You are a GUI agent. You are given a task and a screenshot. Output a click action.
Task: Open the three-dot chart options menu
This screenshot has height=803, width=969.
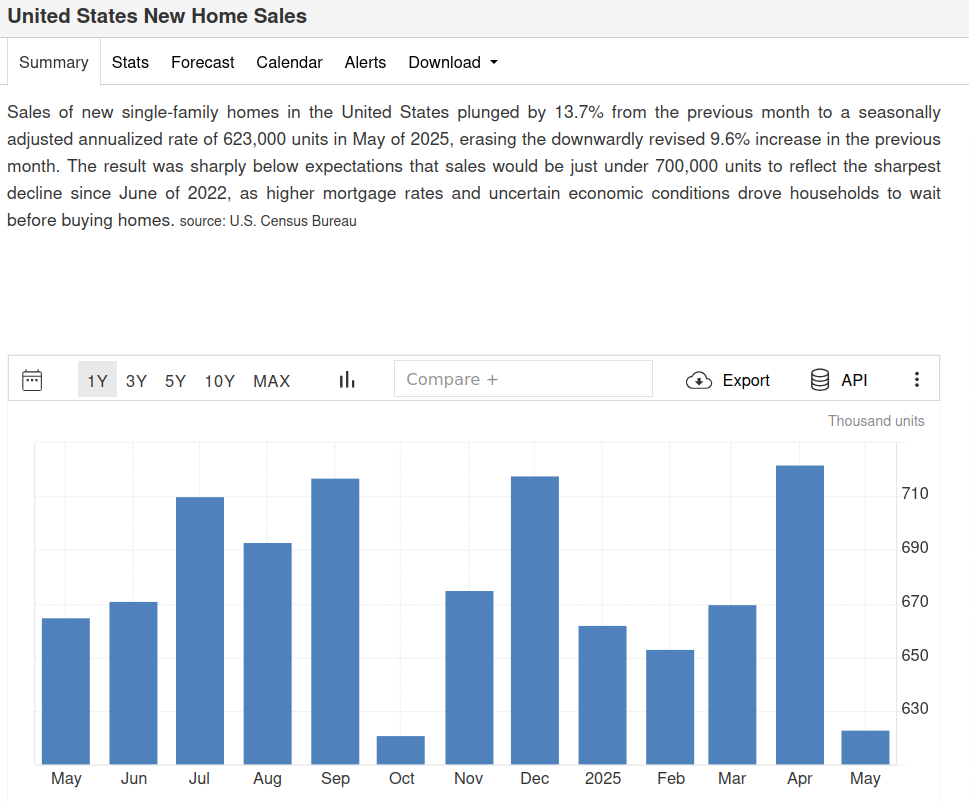916,380
